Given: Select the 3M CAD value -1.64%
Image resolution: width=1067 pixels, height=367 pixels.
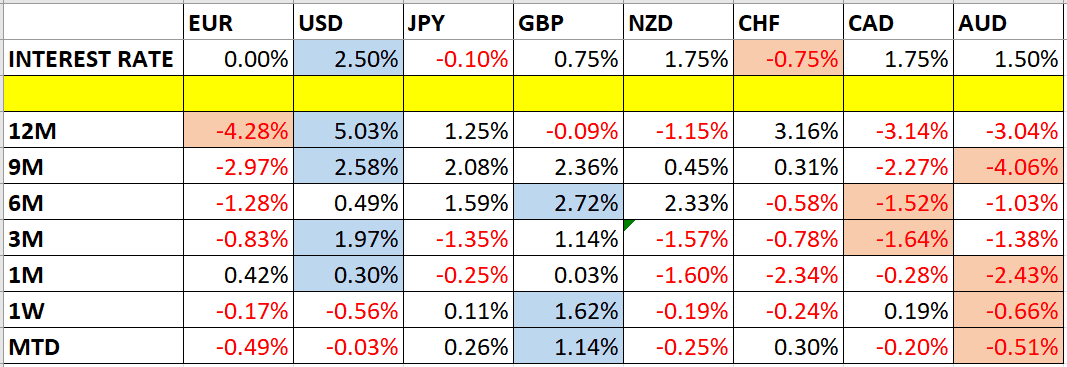Looking at the screenshot, I should (x=899, y=236).
